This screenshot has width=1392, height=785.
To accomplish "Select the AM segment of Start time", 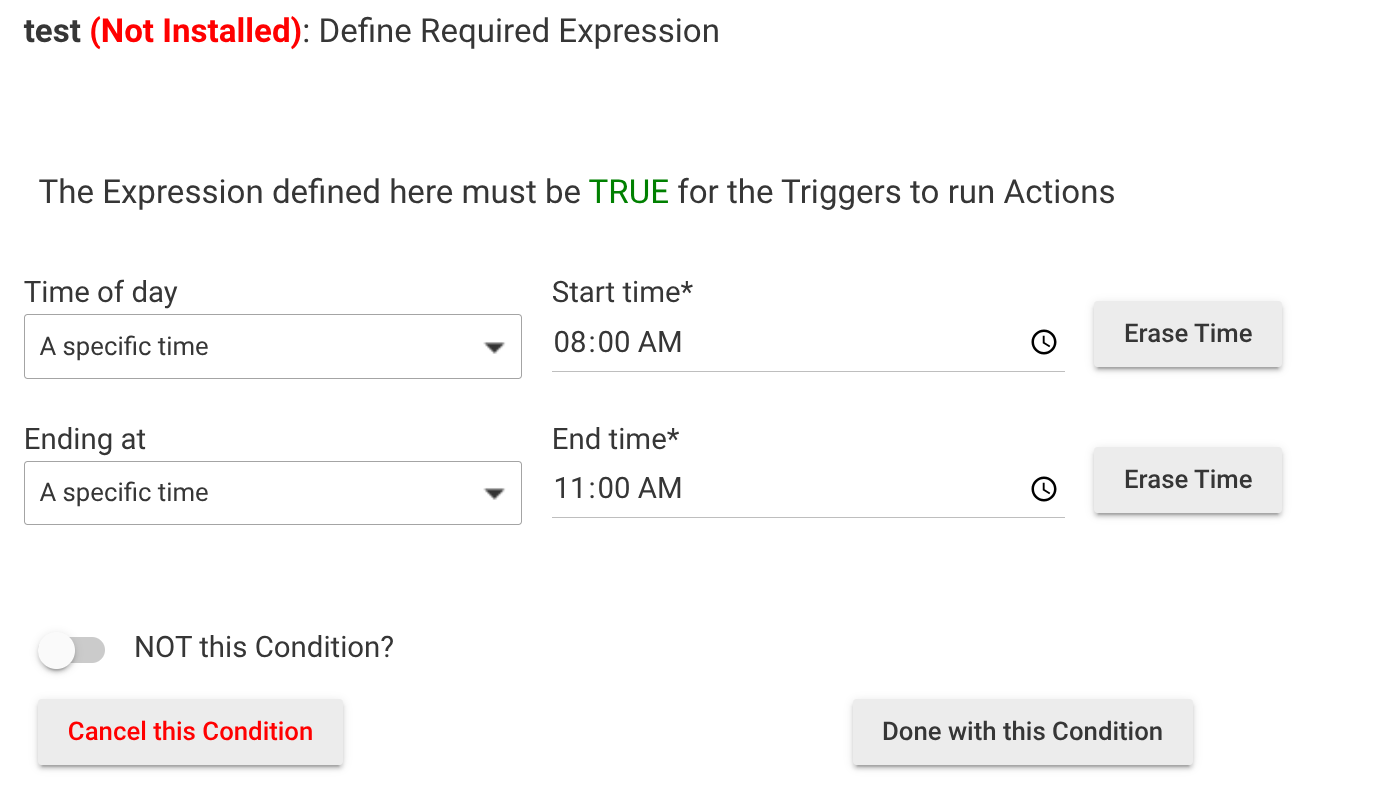I will [x=660, y=343].
